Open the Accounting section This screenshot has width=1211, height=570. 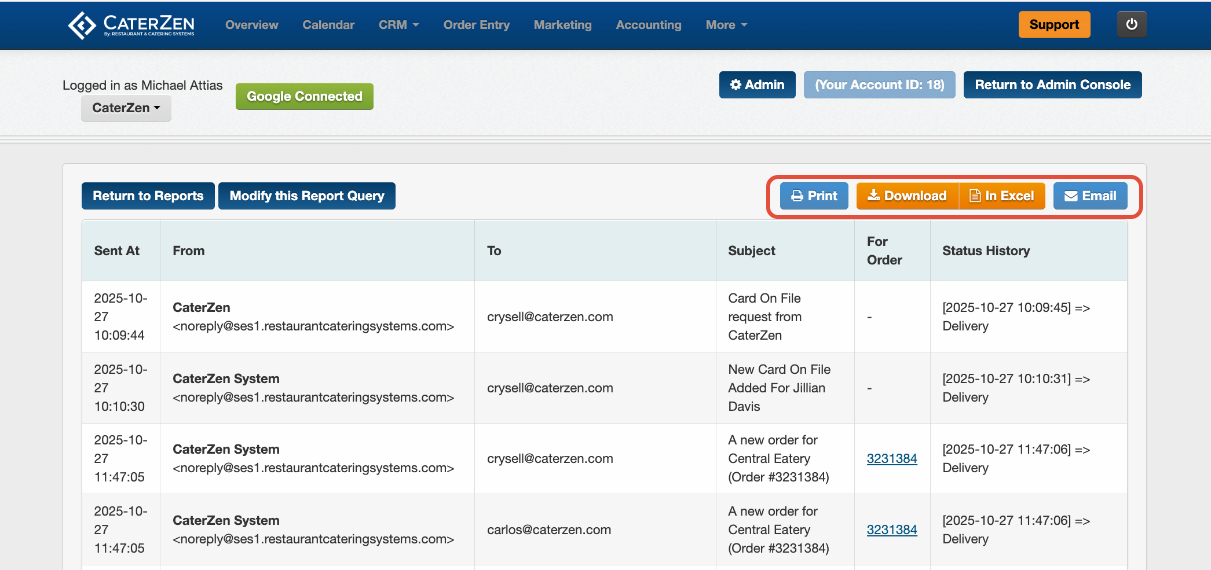click(649, 25)
